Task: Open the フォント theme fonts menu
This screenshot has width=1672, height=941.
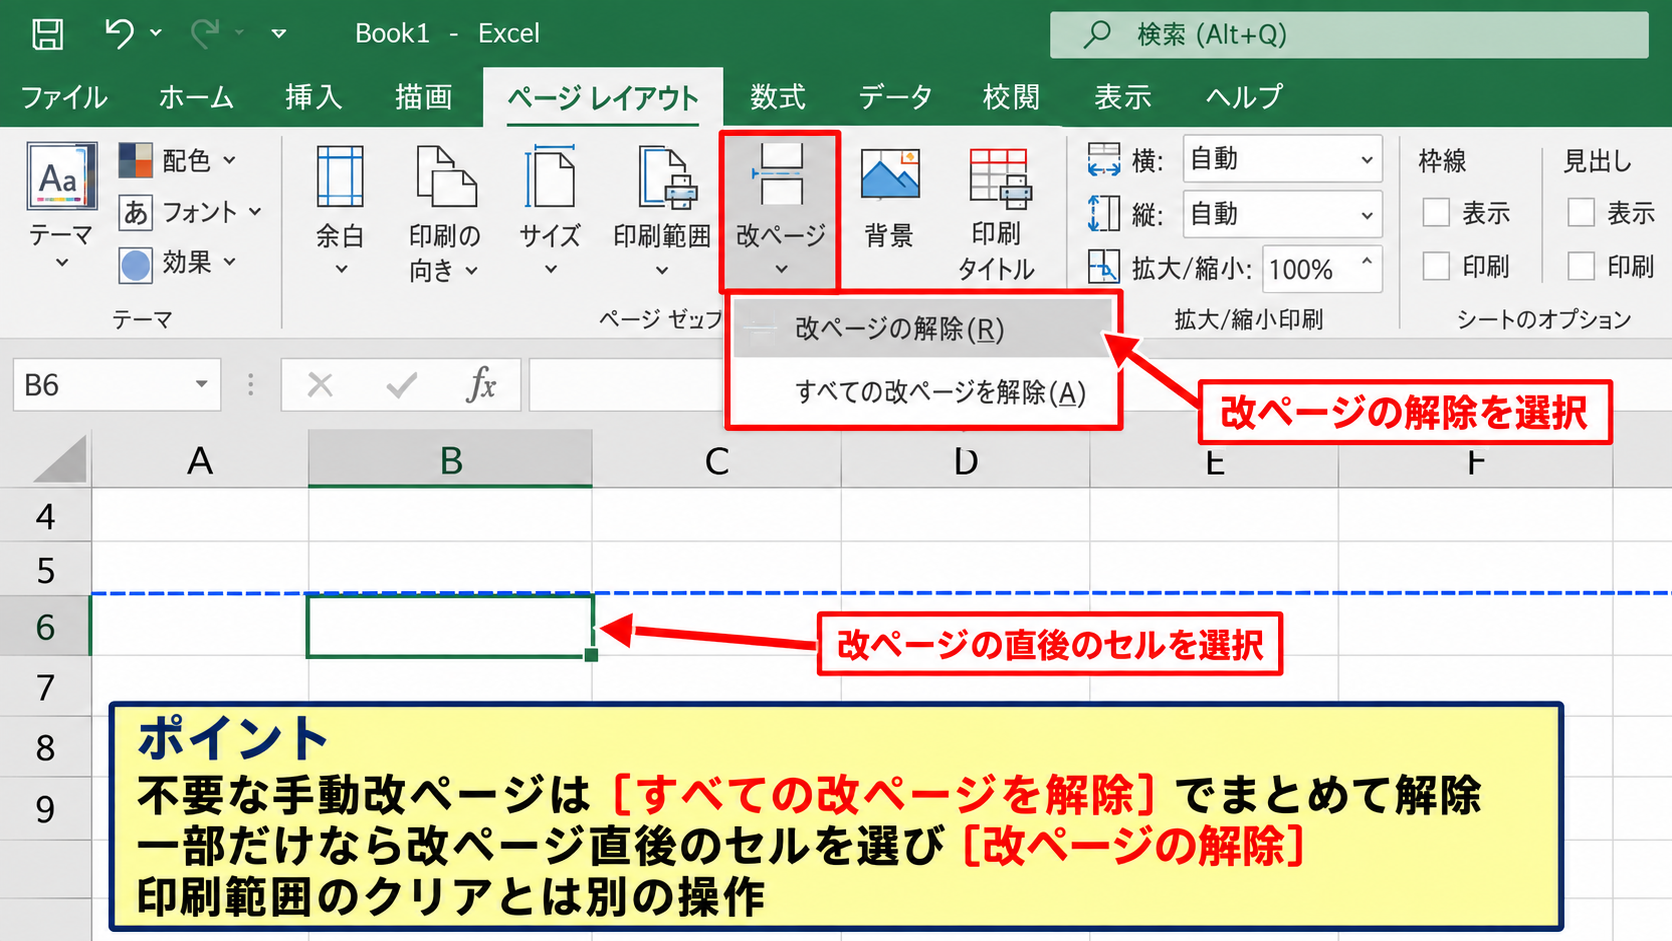Action: tap(190, 212)
